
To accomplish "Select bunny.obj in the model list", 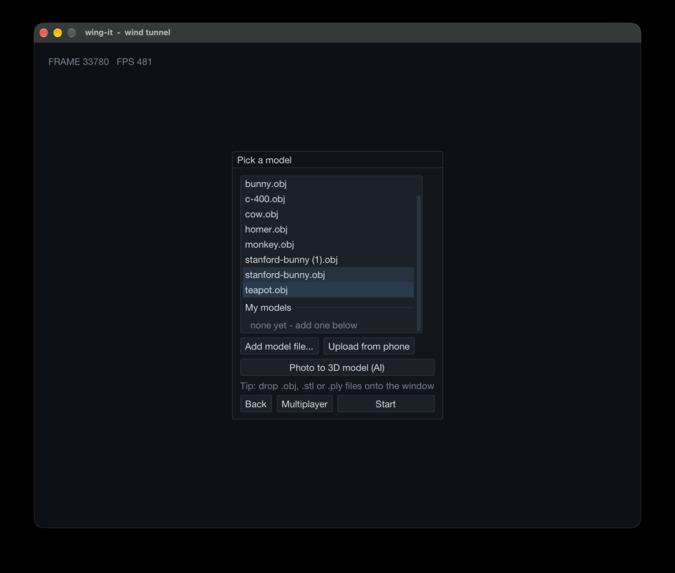I will pos(328,184).
